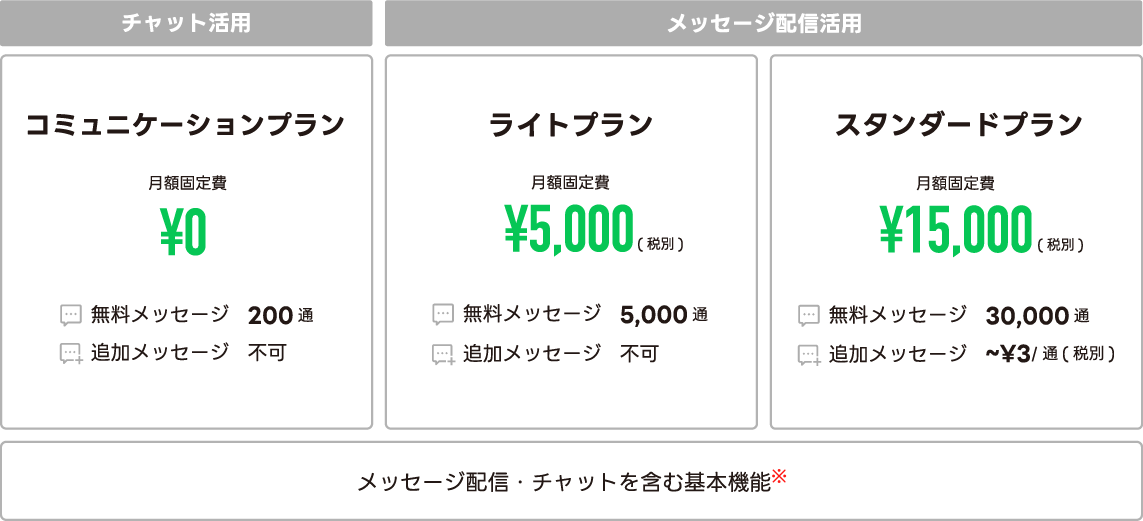Select the メッセージ配信活用 header tab
The image size is (1143, 521).
(x=763, y=23)
